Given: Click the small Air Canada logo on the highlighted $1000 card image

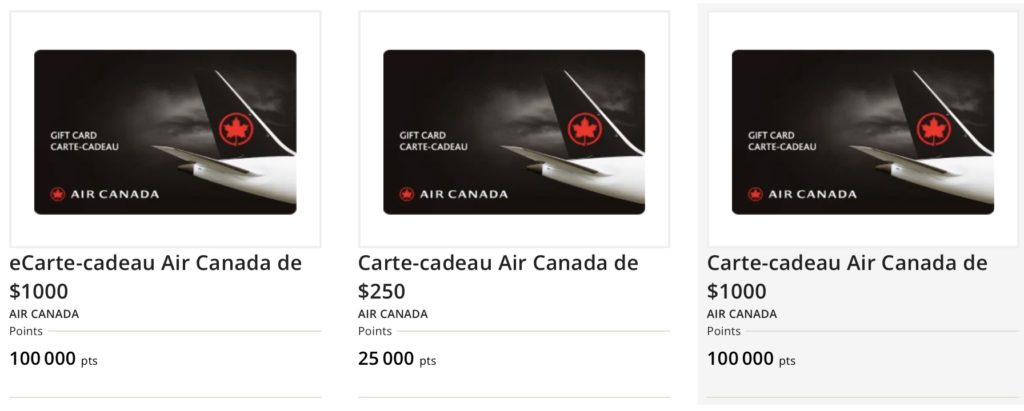Looking at the screenshot, I should [755, 194].
